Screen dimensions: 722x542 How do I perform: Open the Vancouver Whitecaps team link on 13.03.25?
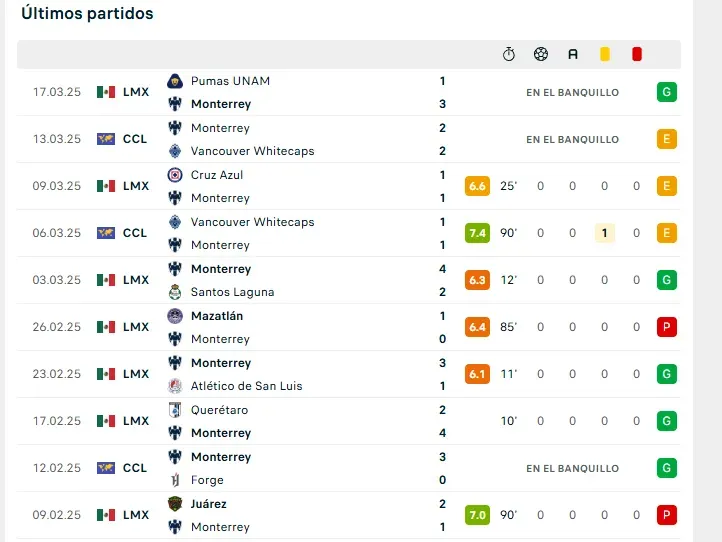[x=252, y=151]
